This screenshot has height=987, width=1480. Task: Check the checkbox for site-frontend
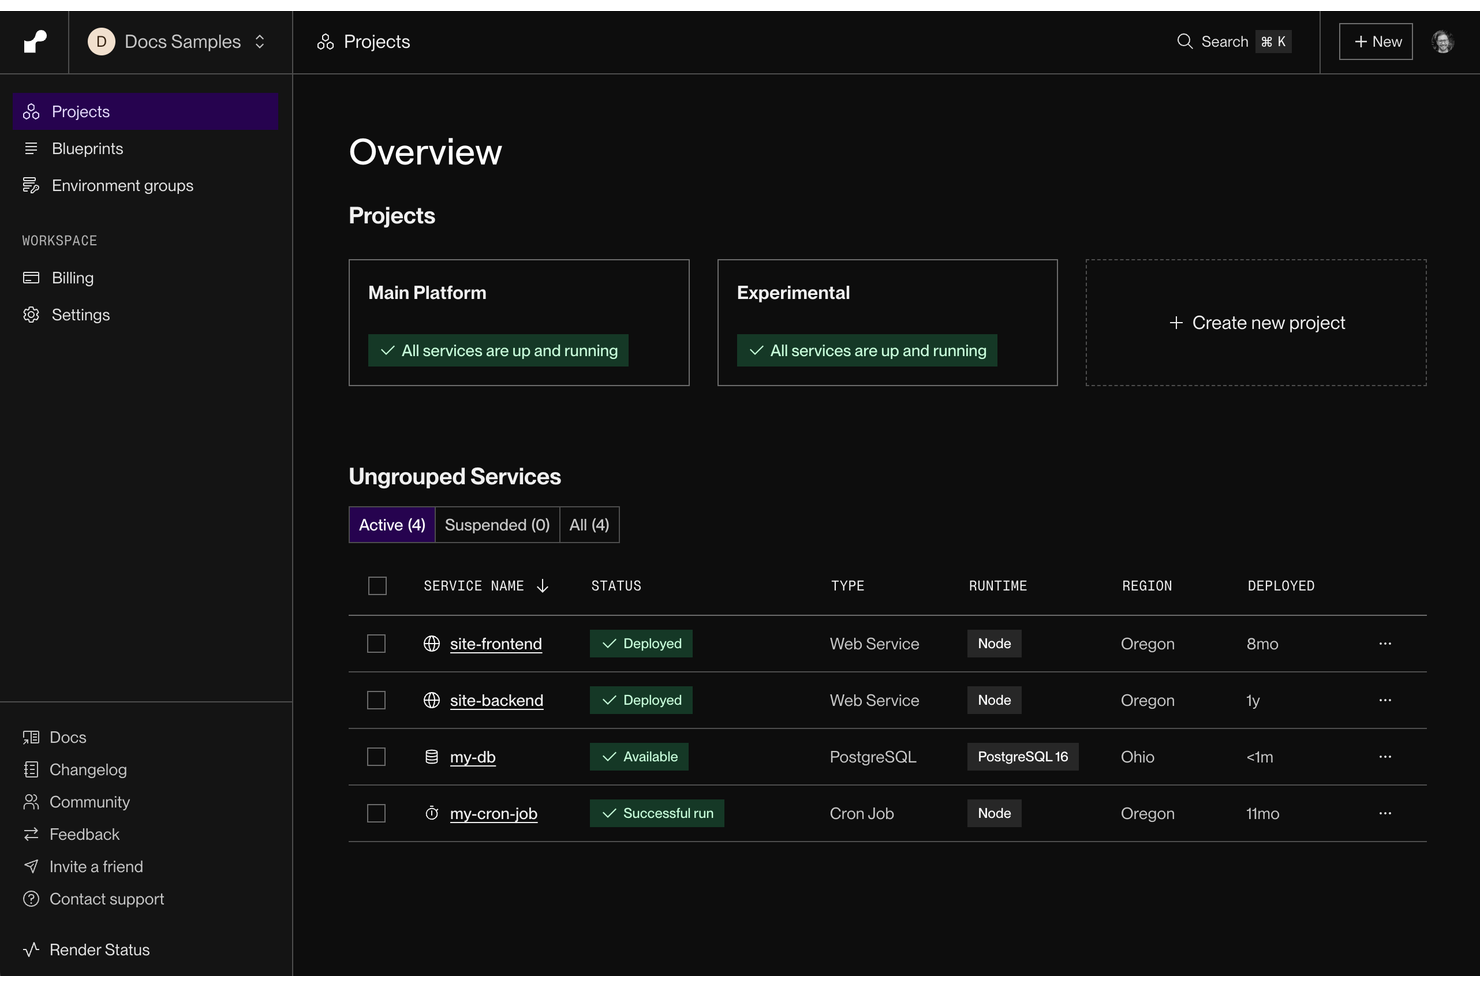376,643
